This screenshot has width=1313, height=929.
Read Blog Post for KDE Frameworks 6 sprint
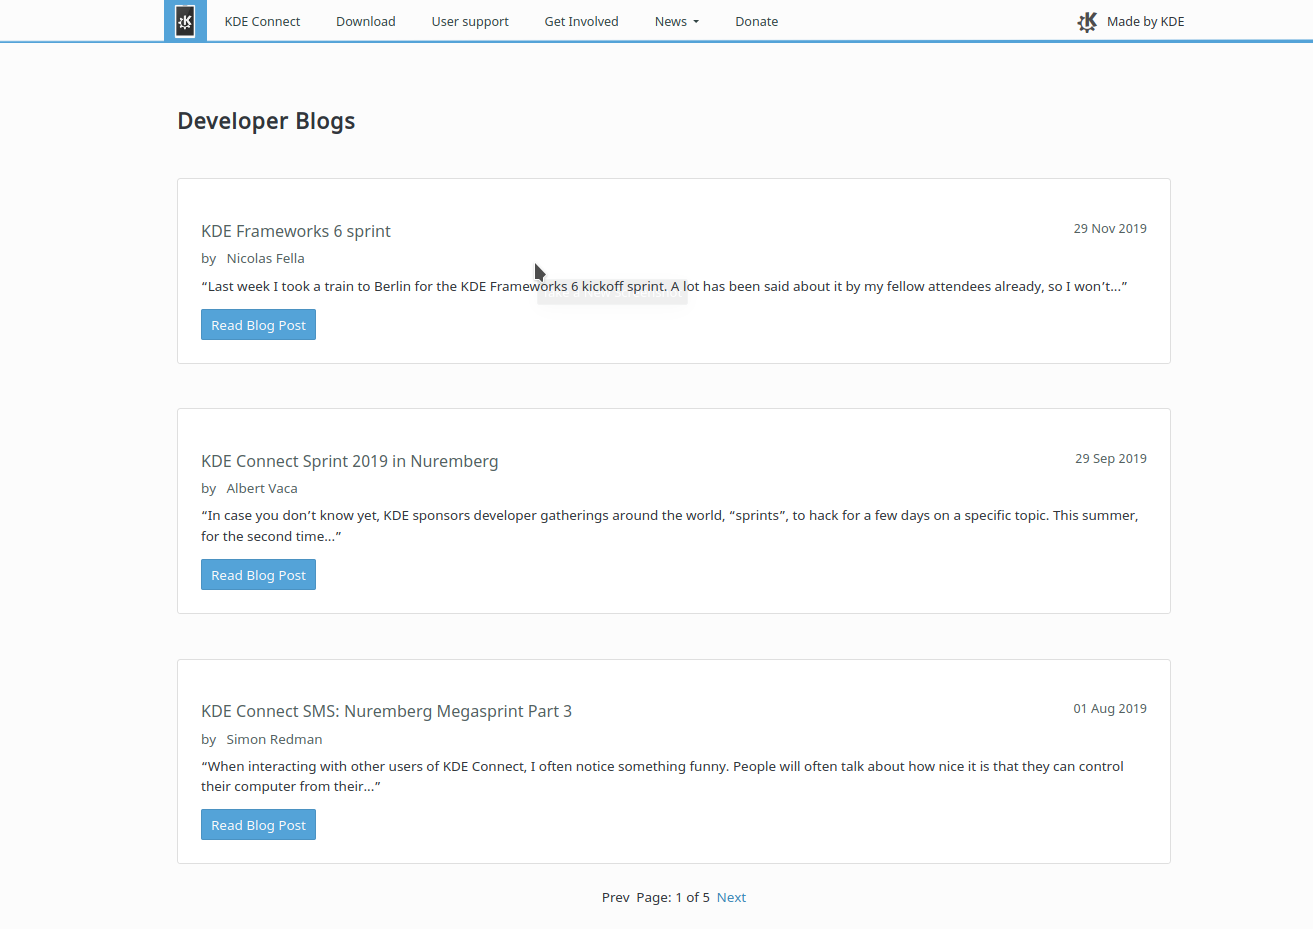point(258,325)
